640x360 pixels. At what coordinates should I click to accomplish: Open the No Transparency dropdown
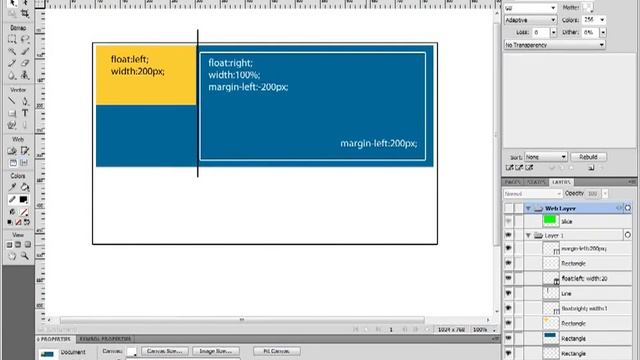point(554,45)
